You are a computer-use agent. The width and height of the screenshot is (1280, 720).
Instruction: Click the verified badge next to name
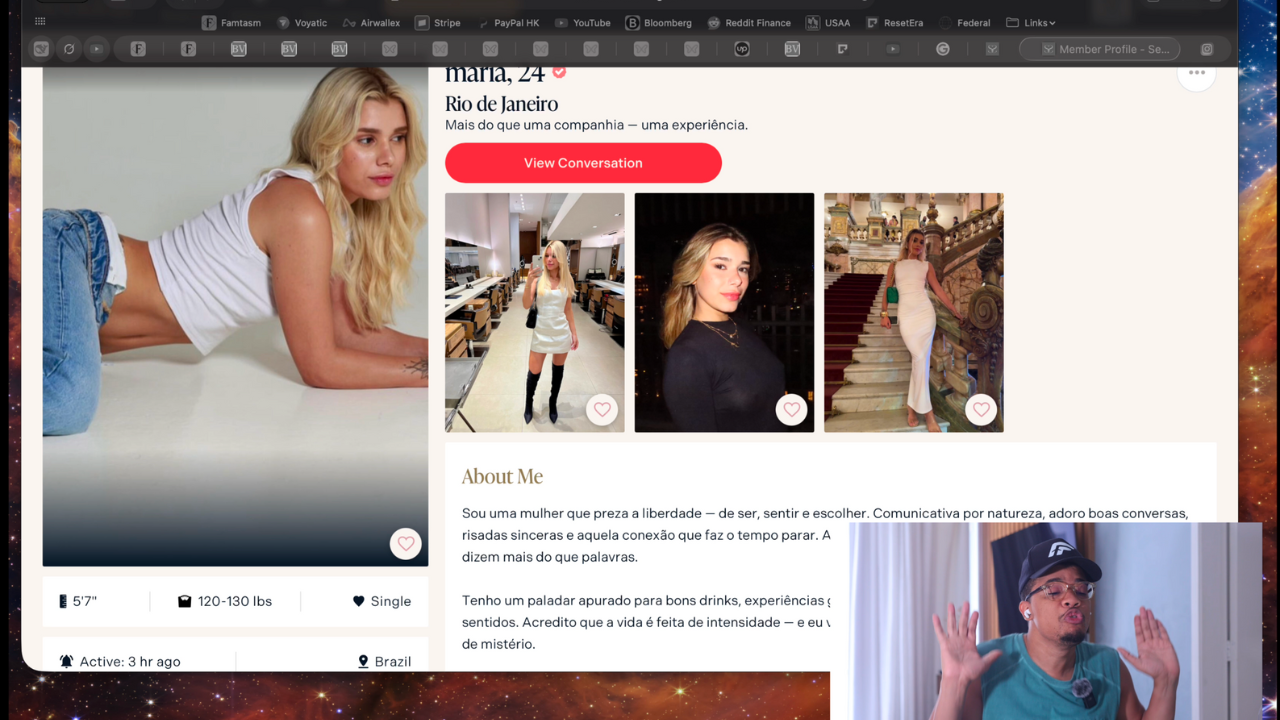tap(560, 73)
